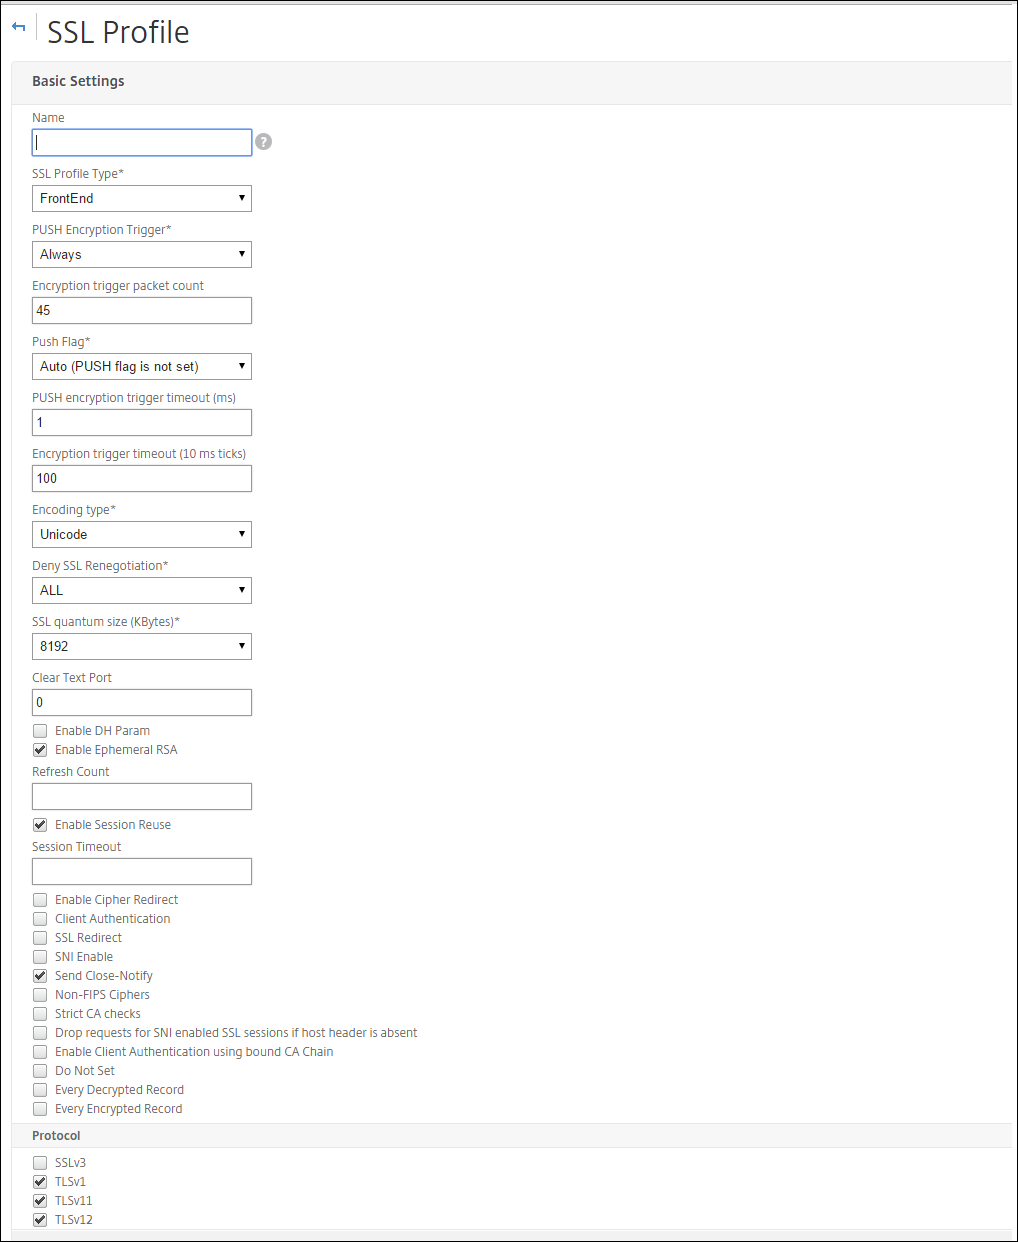Click the SSL Profile page title

118,32
